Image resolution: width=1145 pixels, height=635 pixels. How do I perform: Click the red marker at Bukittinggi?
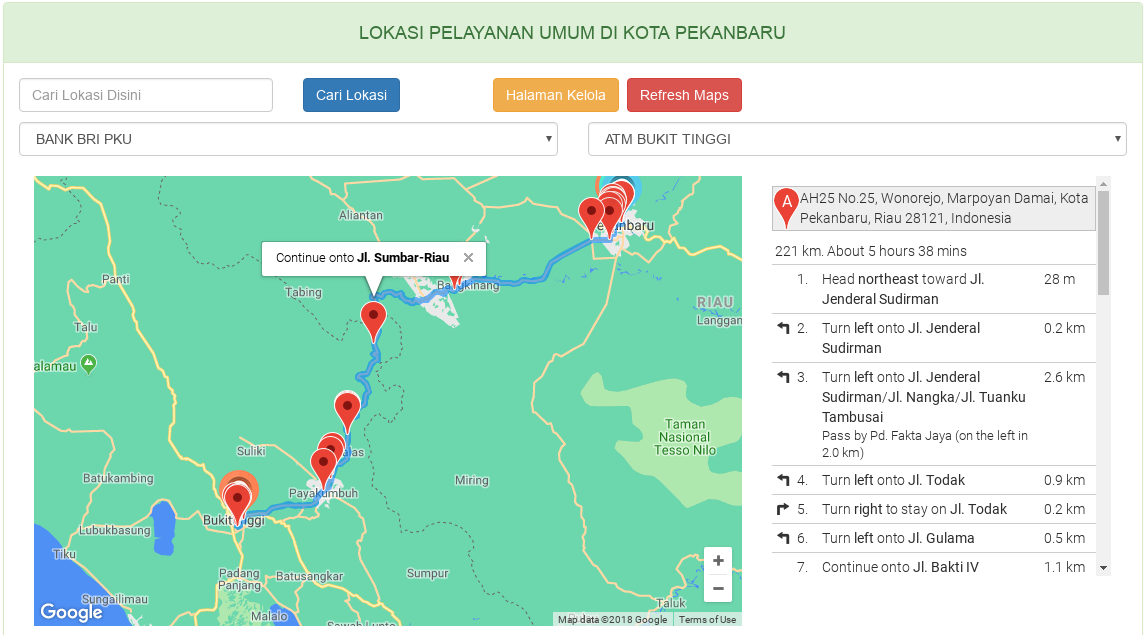coord(237,501)
